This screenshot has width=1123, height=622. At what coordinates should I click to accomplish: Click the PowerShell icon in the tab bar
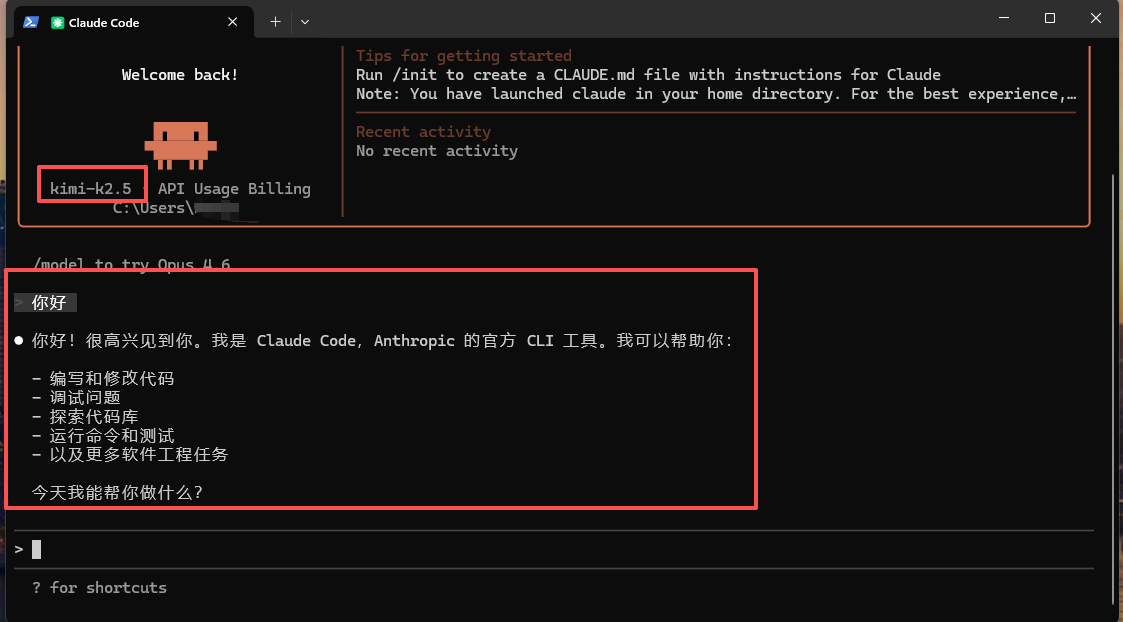[30, 21]
